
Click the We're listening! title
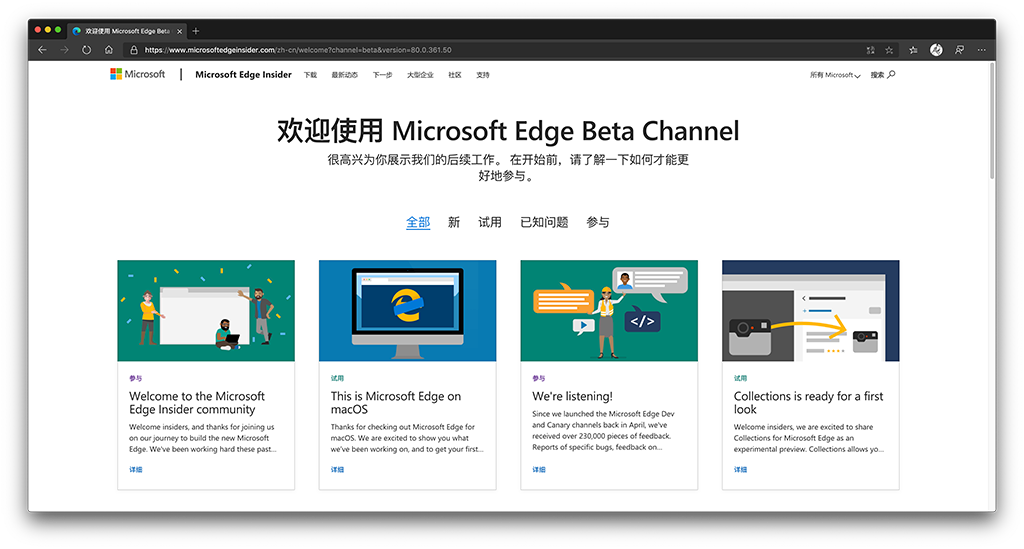572,396
